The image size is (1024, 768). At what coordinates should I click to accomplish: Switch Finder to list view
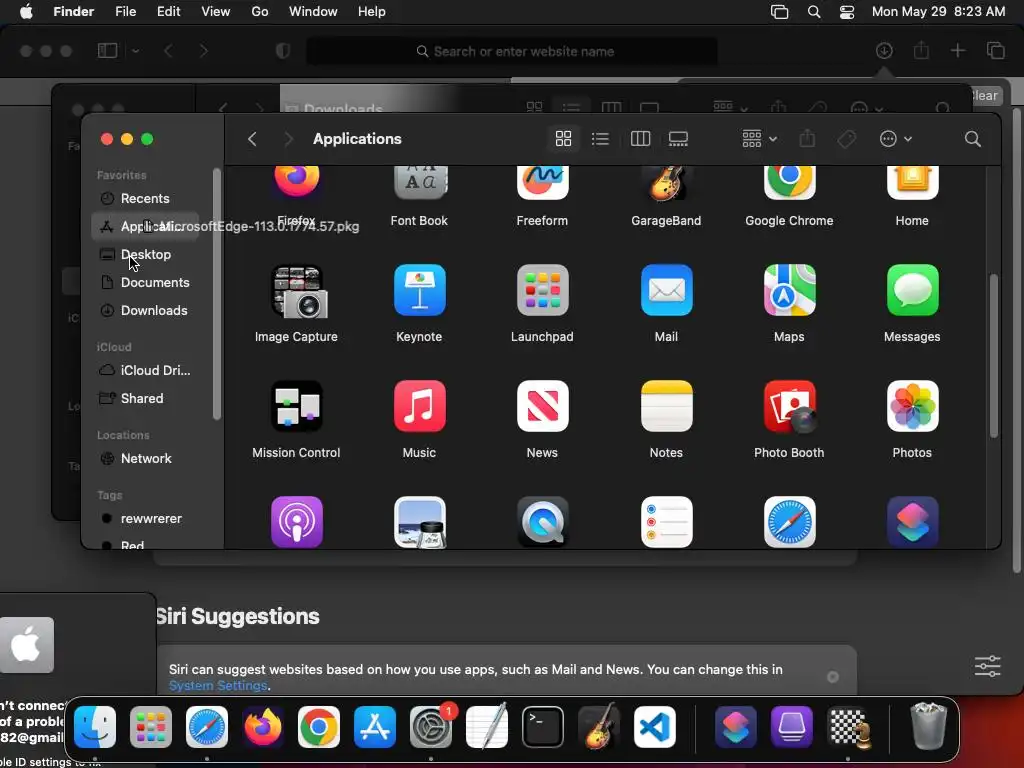pyautogui.click(x=600, y=138)
